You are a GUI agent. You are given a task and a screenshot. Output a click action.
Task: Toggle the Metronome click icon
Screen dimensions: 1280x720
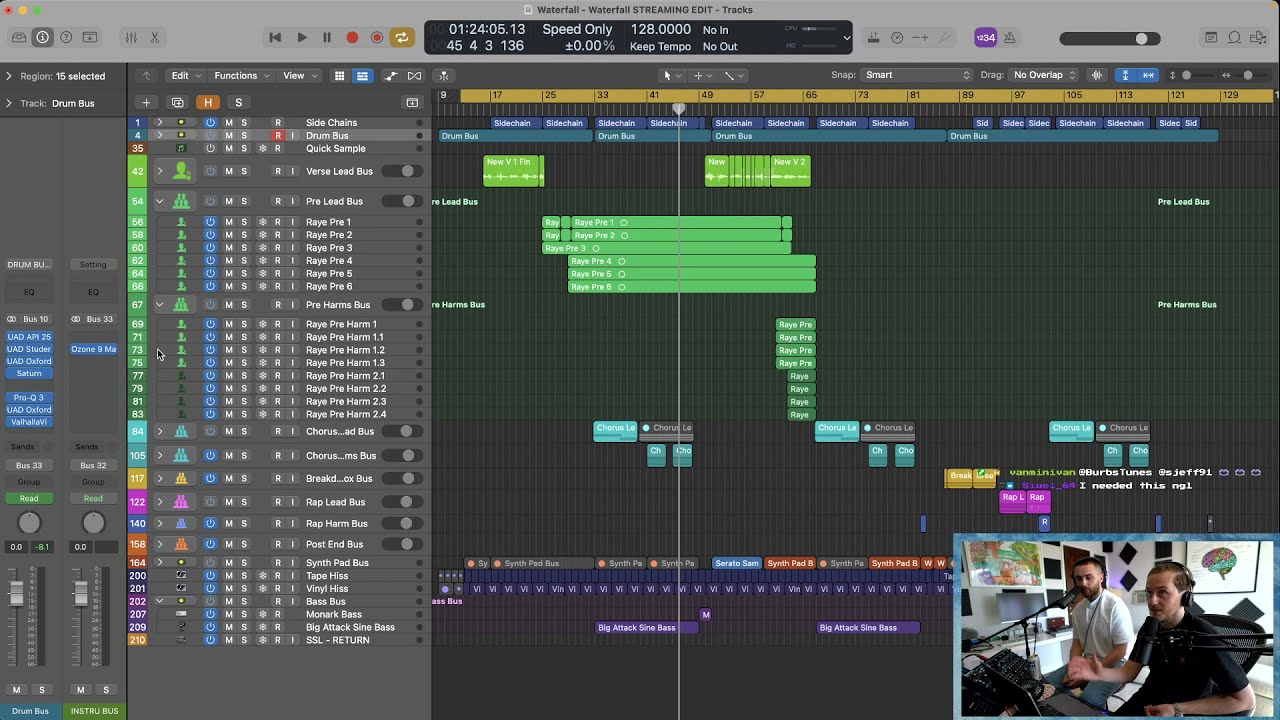click(1009, 37)
